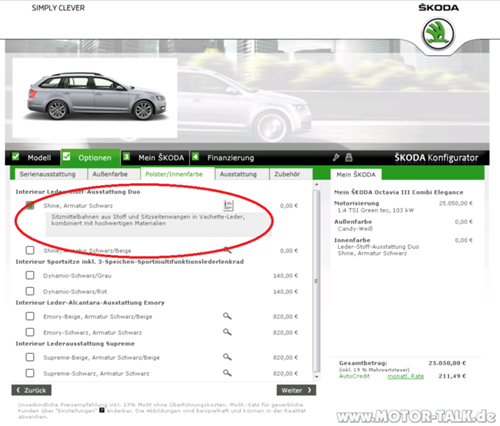500x426 pixels.
Task: Click the Octavia Combi car thumbnail
Action: (x=95, y=98)
